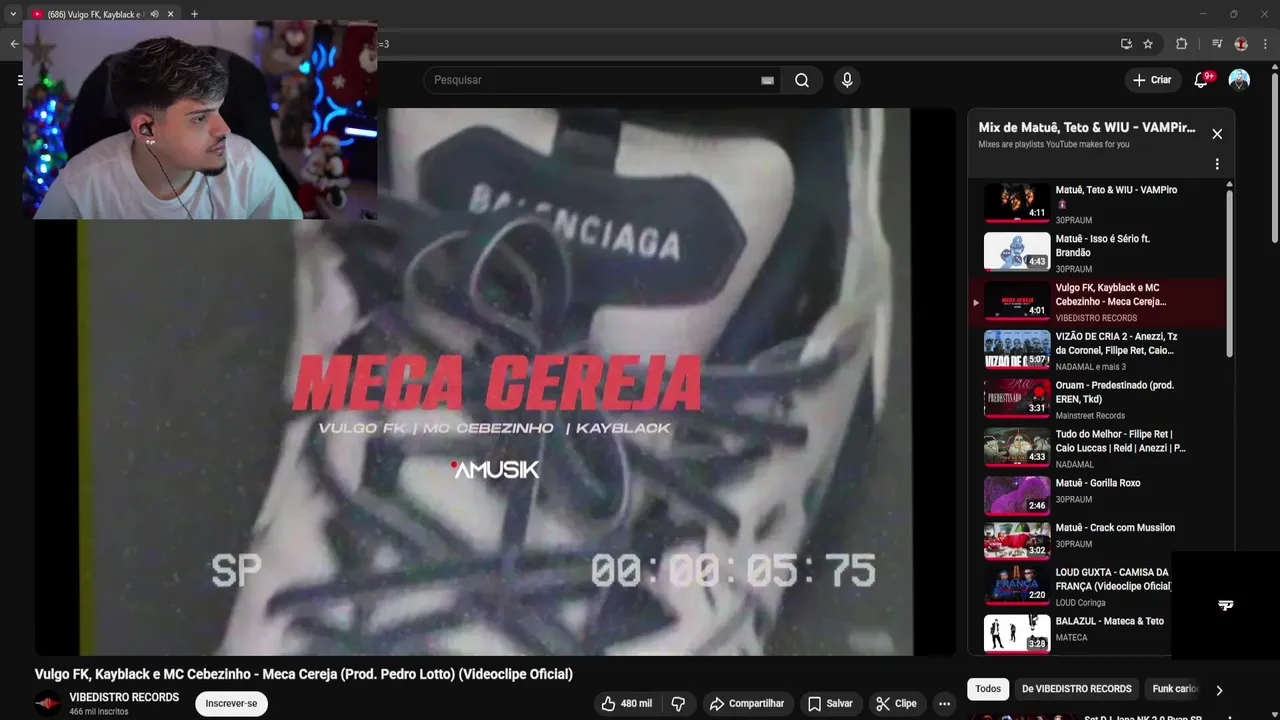This screenshot has height=720, width=1280.
Task: Create a clip with Clipe button
Action: click(x=896, y=704)
